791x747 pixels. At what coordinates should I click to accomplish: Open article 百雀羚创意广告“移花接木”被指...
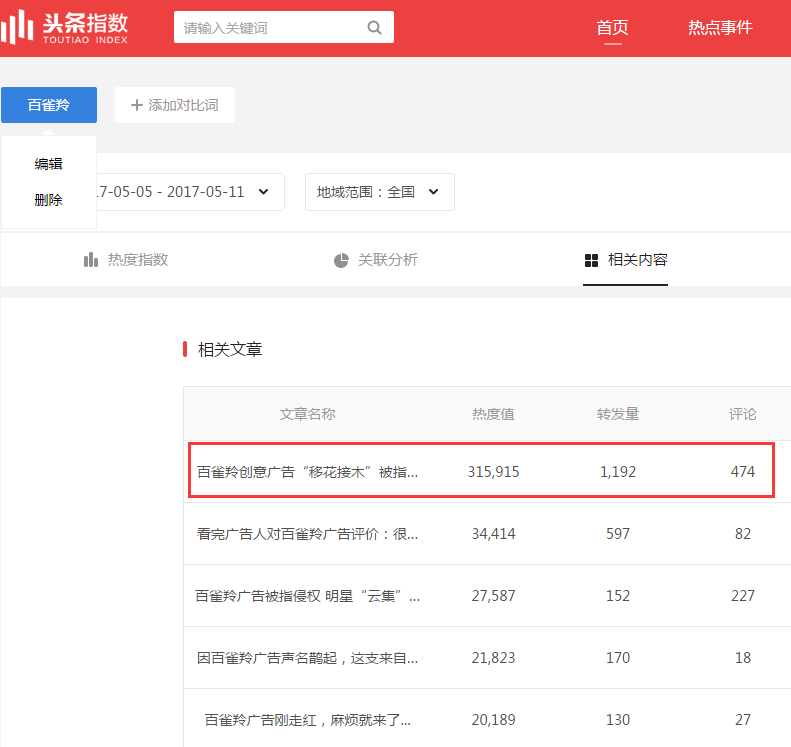tap(307, 472)
